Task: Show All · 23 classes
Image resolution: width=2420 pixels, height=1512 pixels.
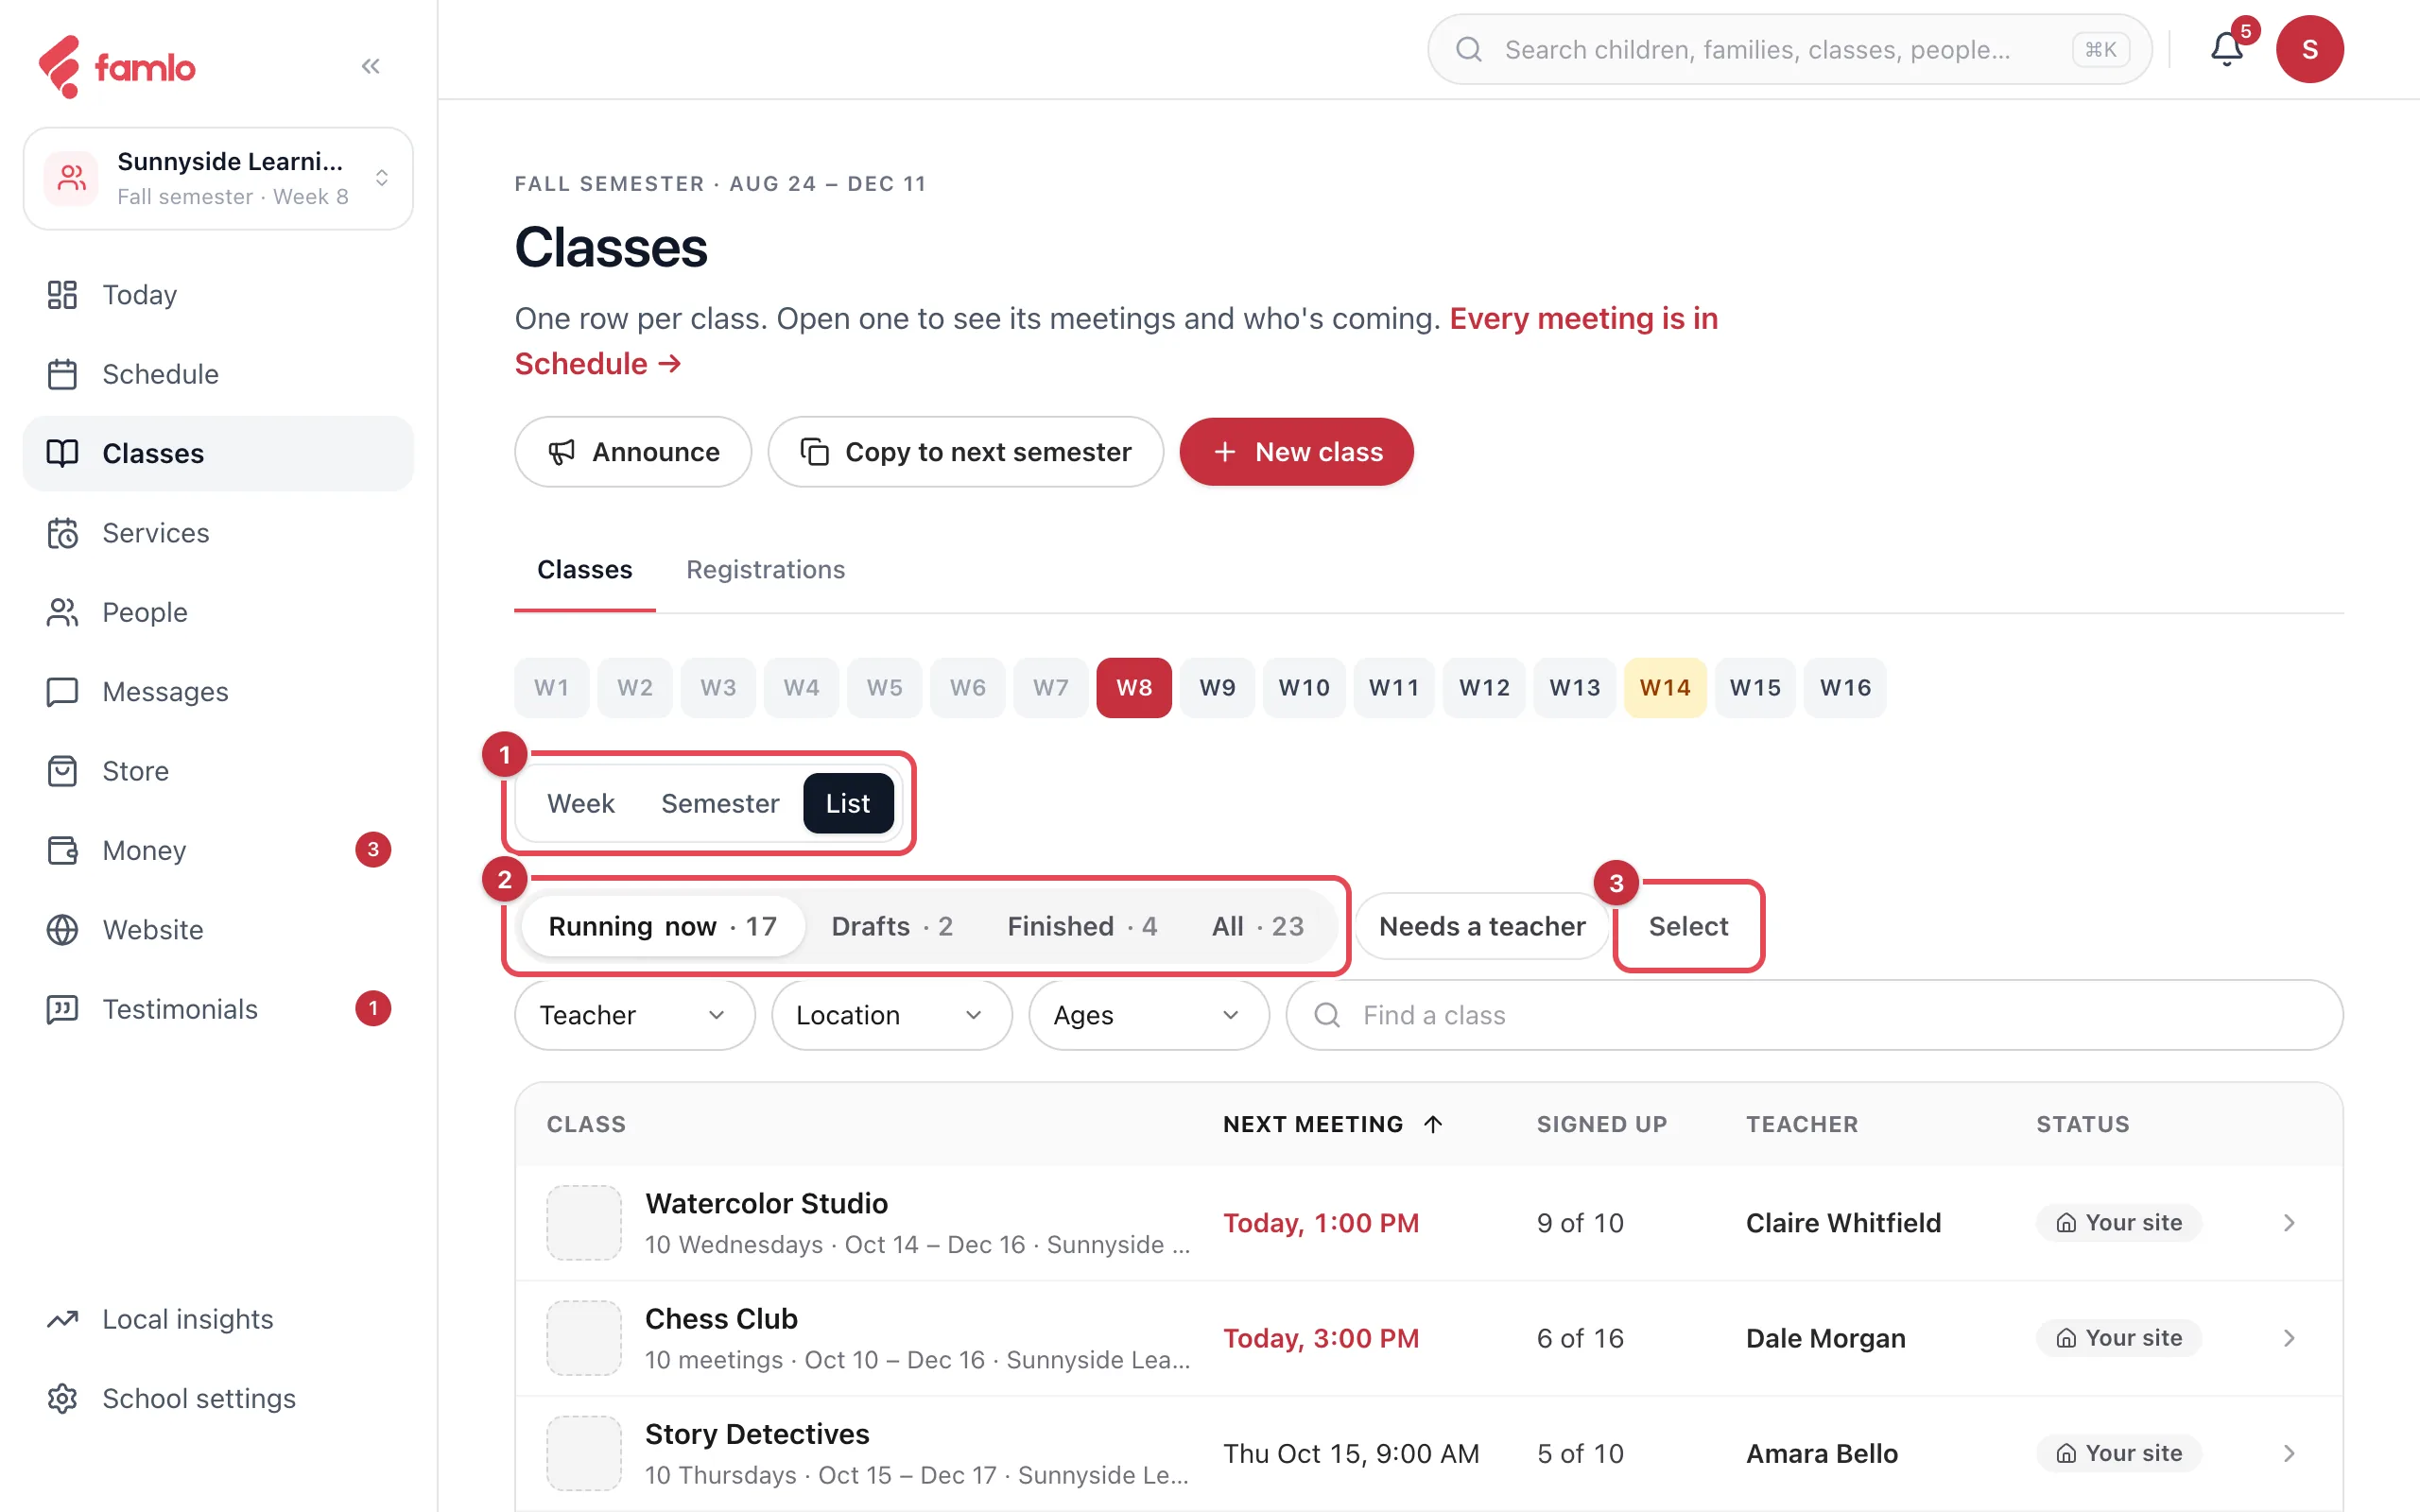Action: click(1257, 926)
